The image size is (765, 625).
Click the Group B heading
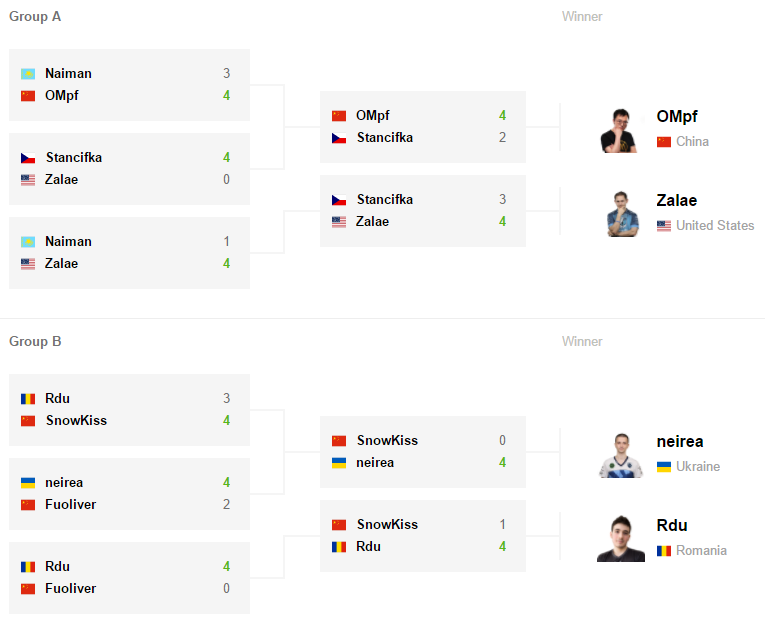coord(35,342)
